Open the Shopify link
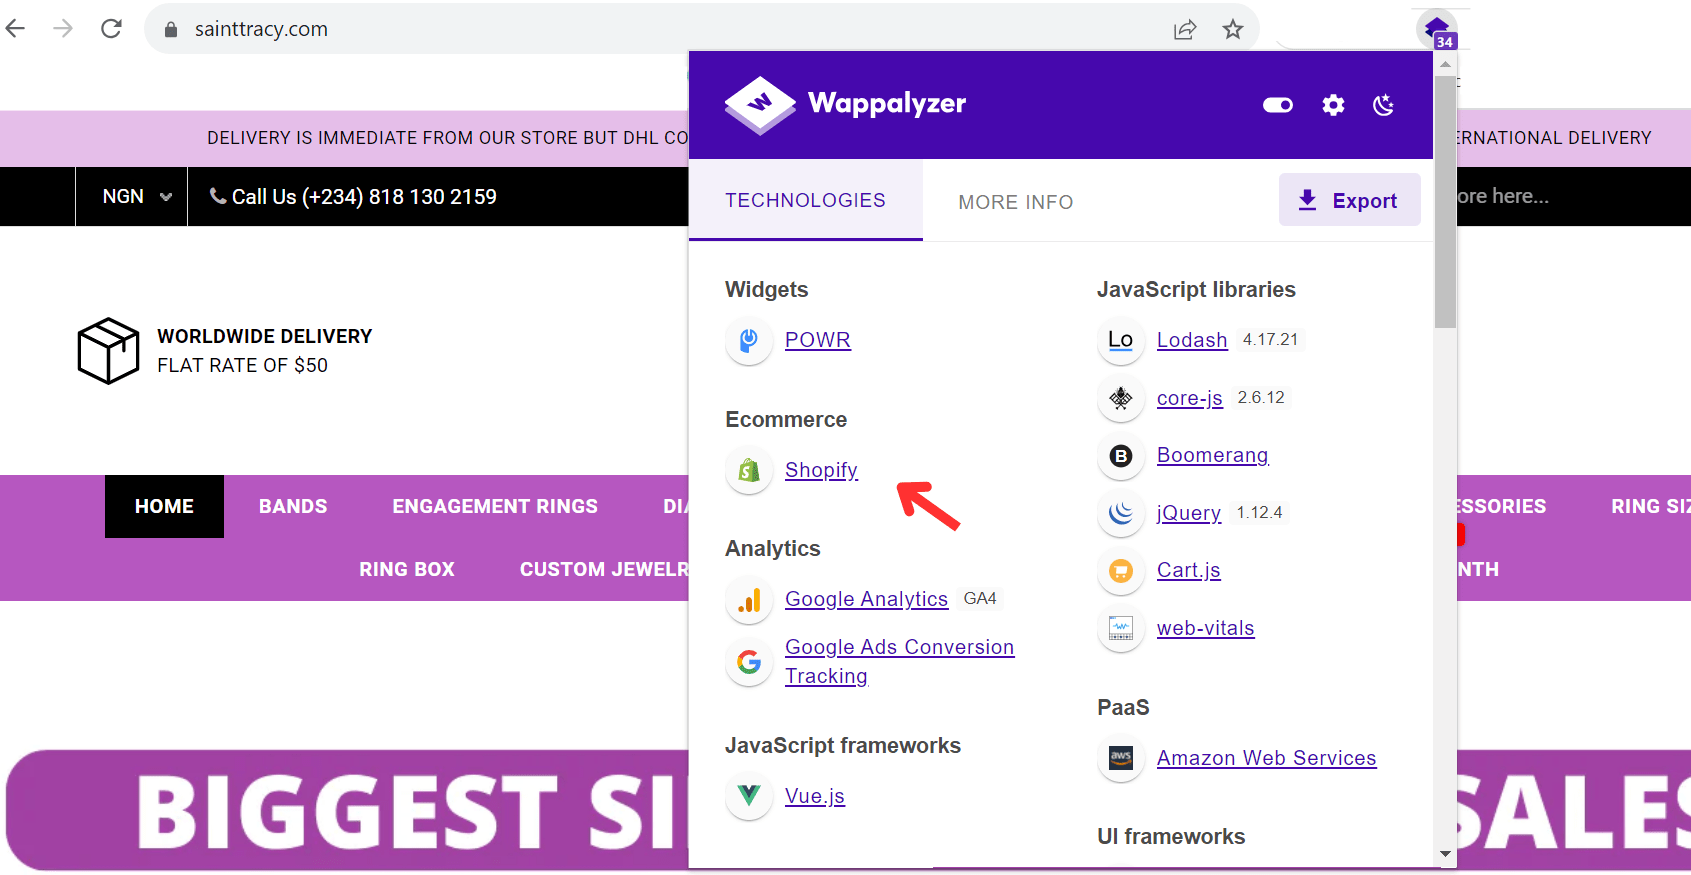 pos(821,470)
